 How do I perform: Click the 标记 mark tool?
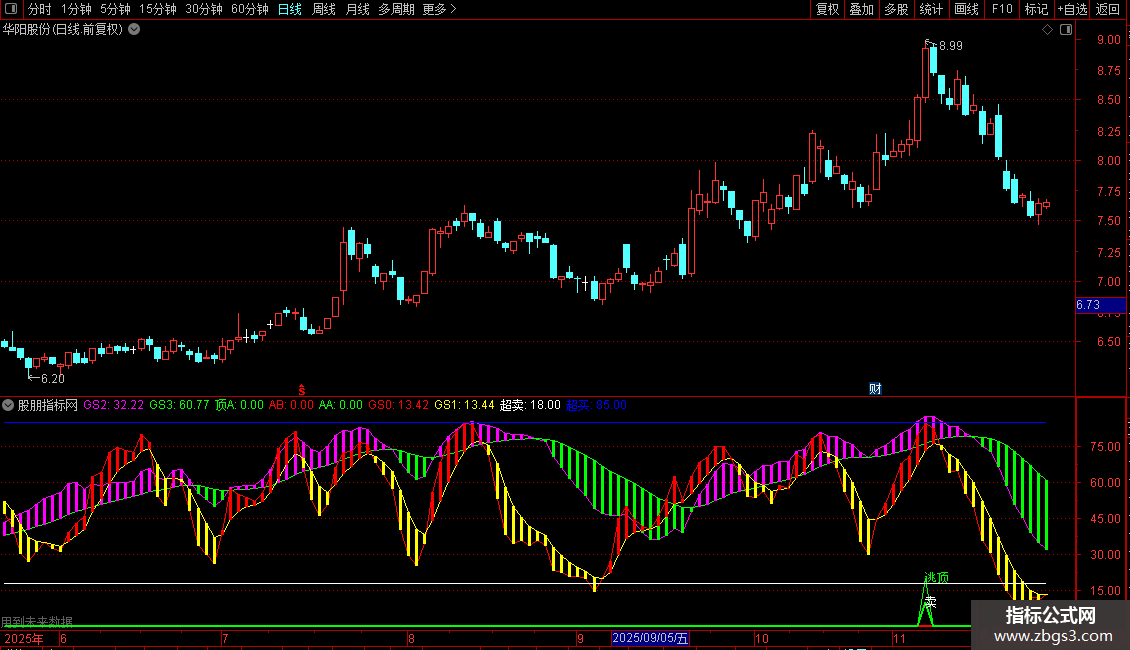[x=1036, y=10]
